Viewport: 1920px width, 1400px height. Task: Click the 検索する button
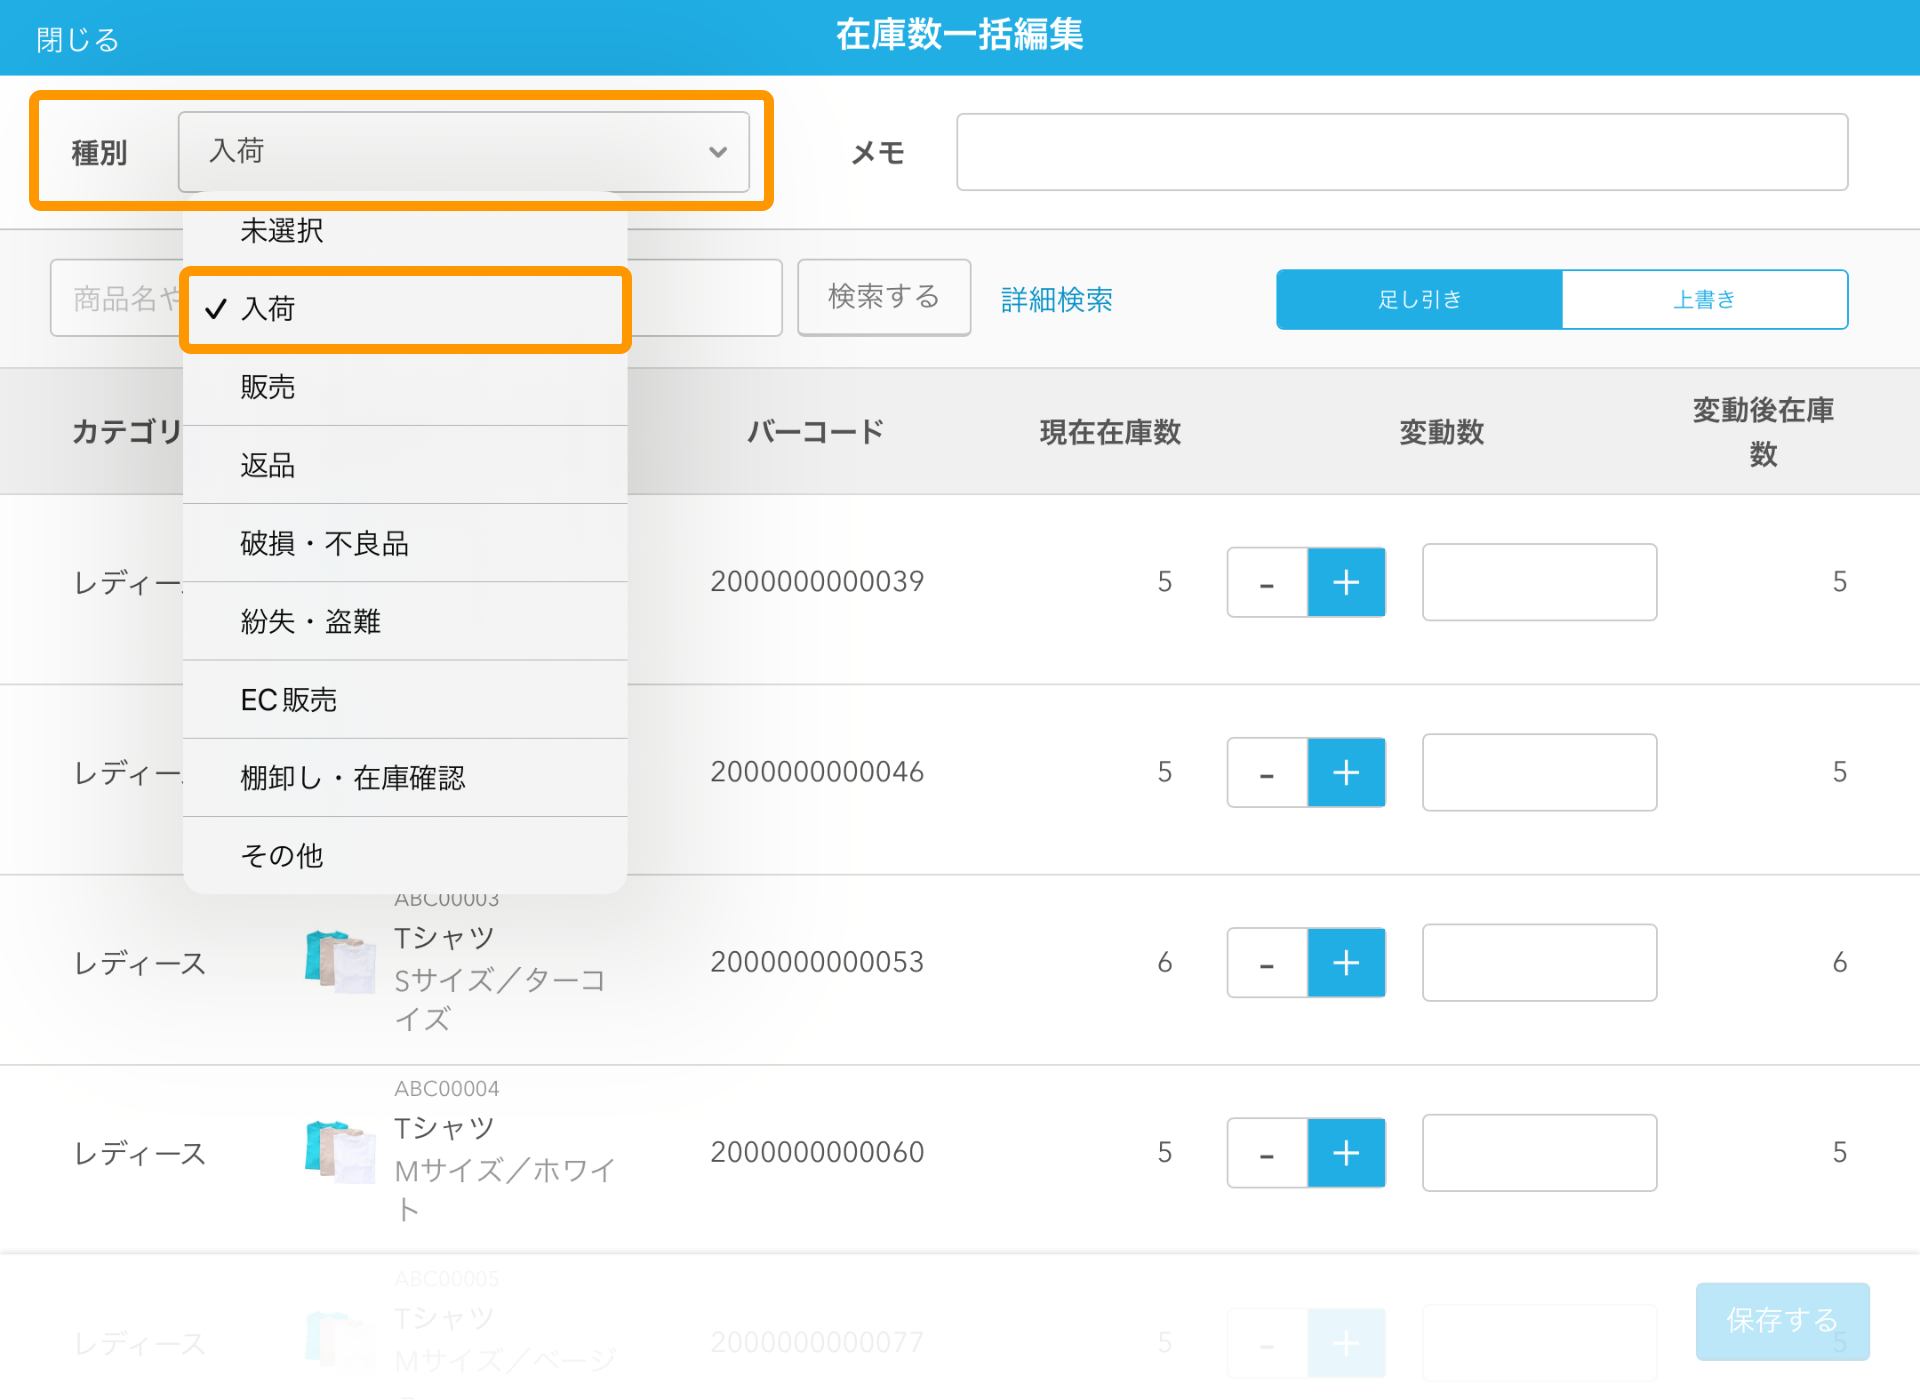(883, 297)
